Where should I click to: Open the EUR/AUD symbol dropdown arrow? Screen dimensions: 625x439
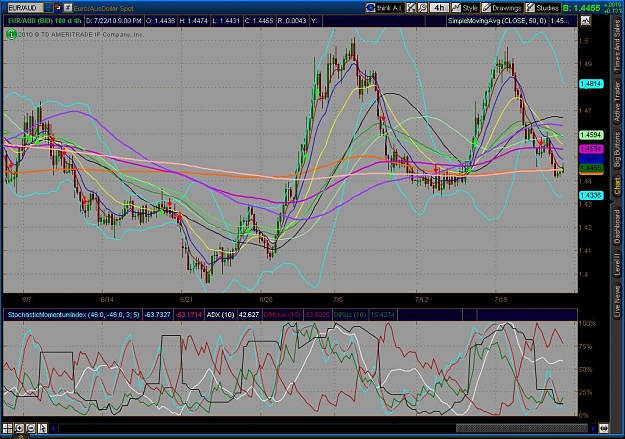48,8
